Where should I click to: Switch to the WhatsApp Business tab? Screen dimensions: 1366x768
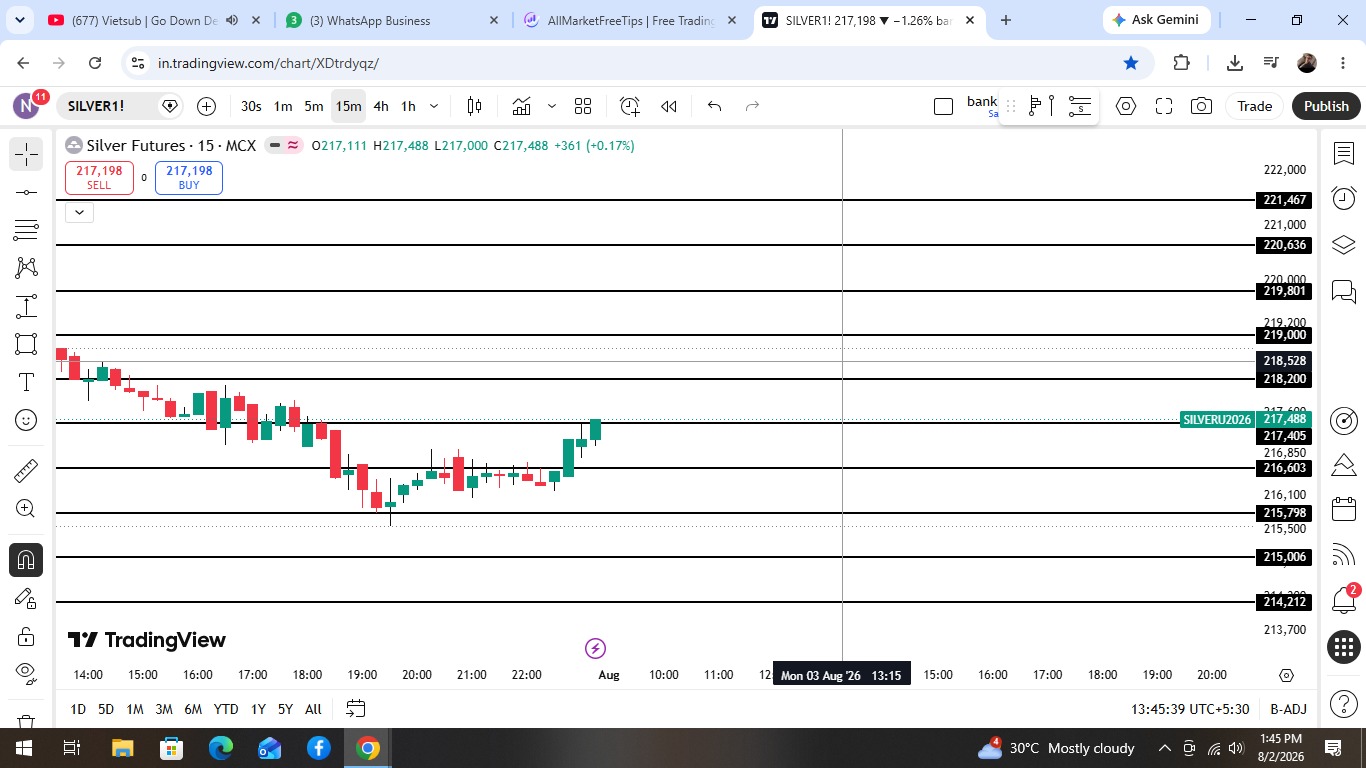pos(392,20)
